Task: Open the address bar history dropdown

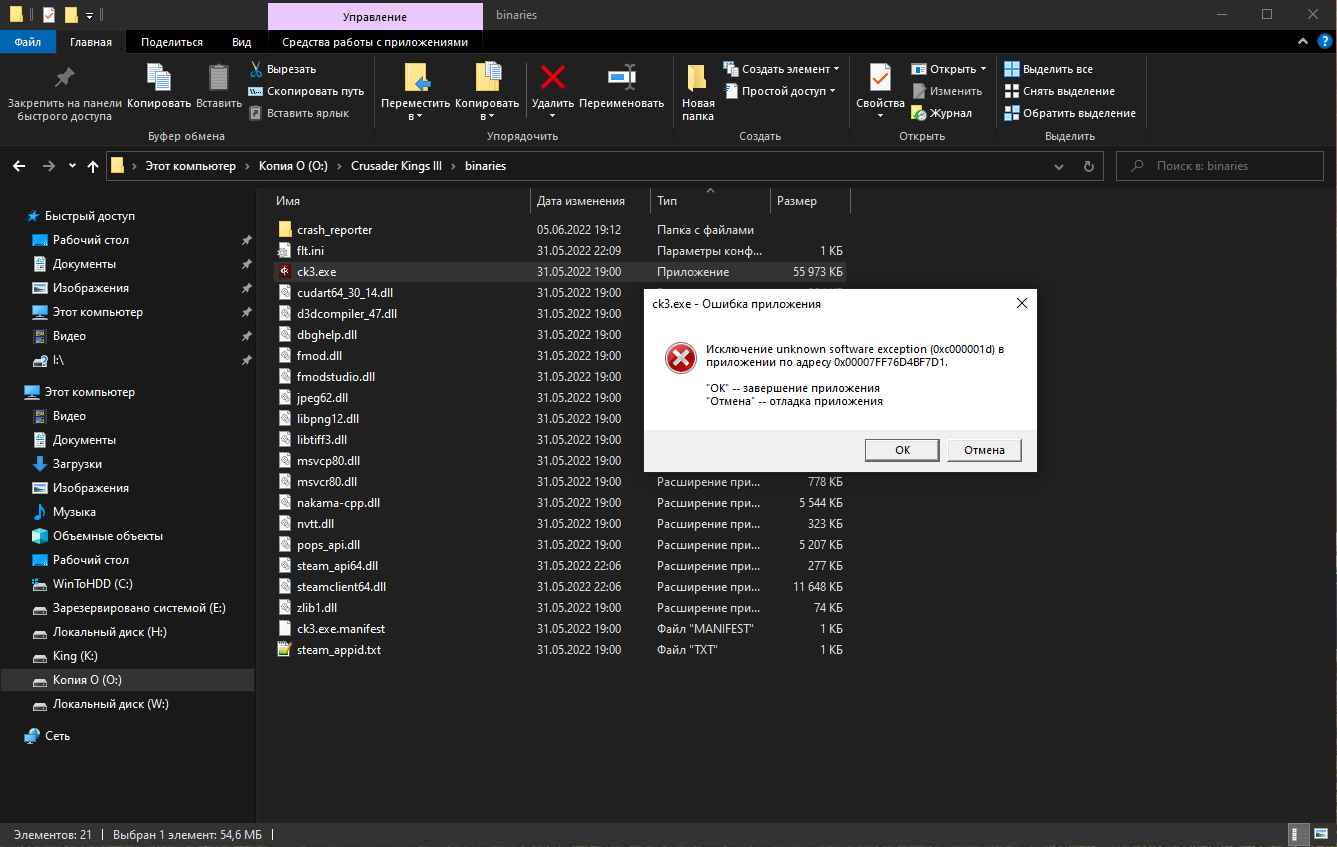Action: 1060,166
